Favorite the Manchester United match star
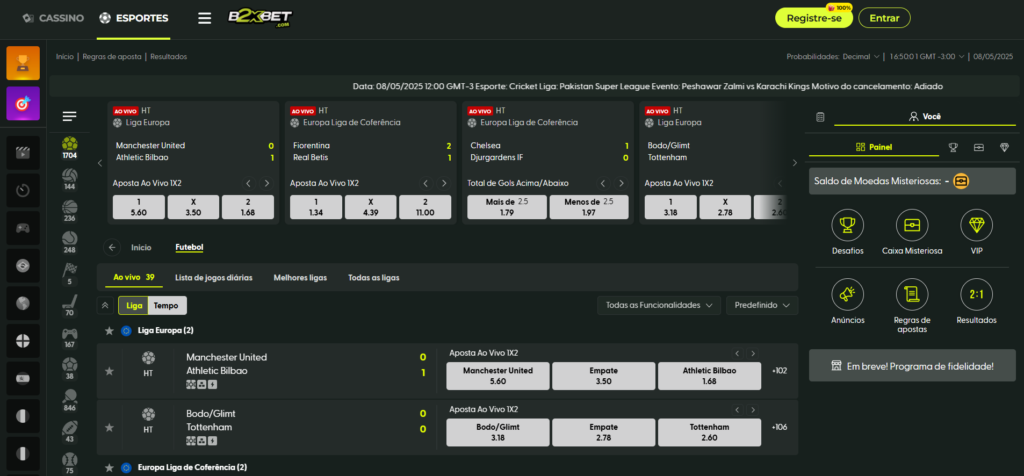1024x476 pixels. [x=109, y=372]
